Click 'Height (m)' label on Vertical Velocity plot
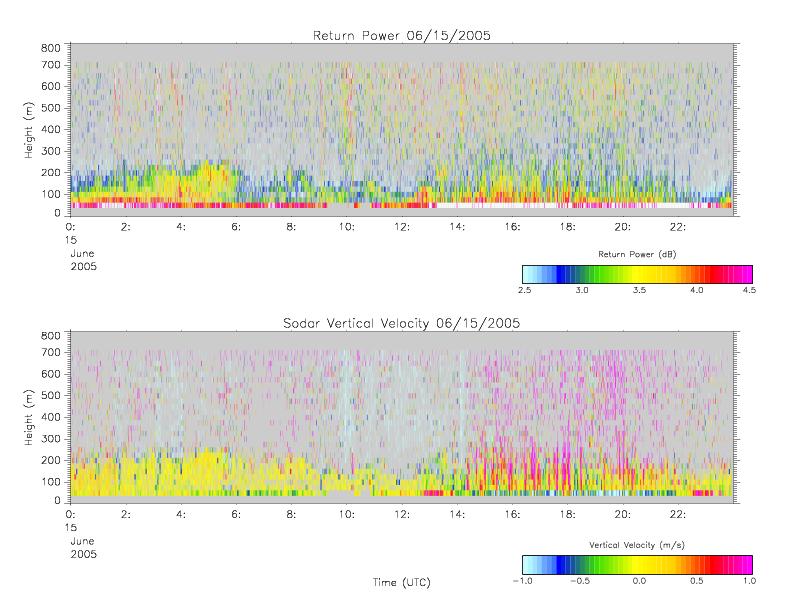791x611 pixels. point(29,417)
